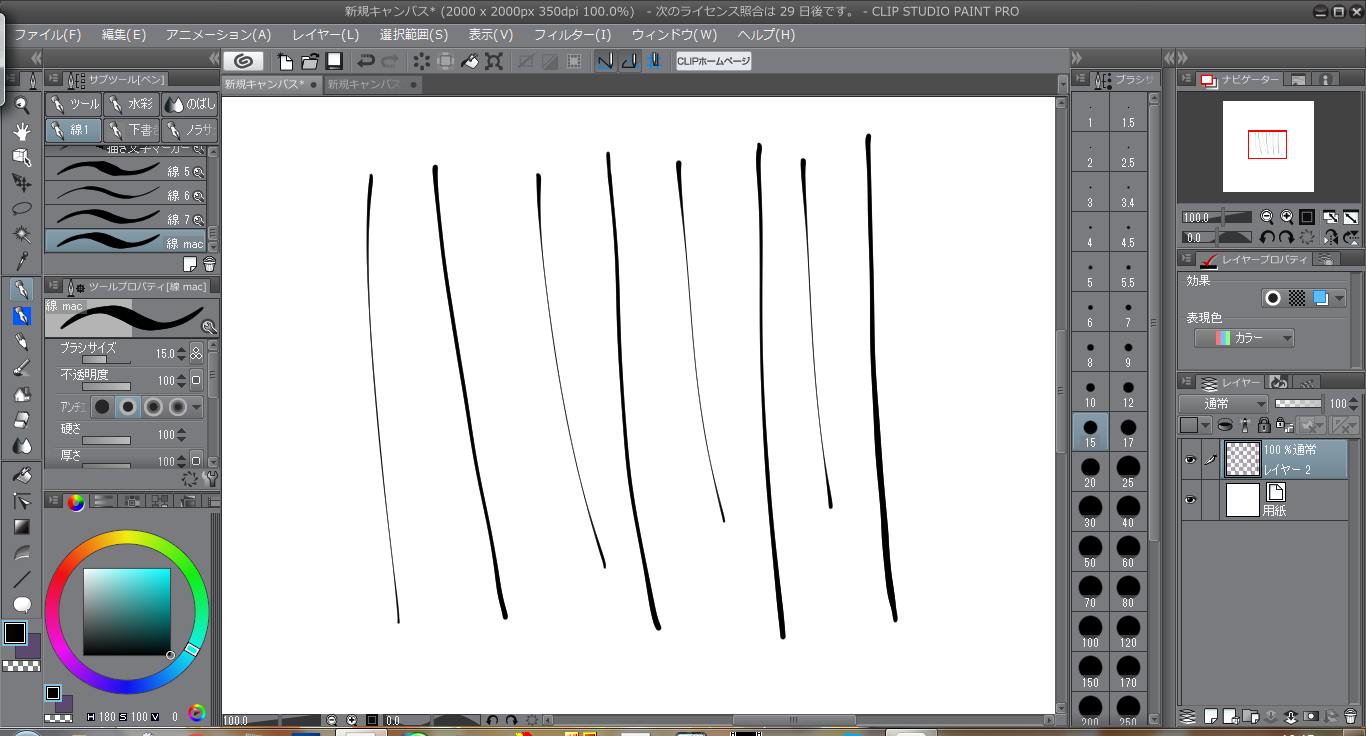Click the Save icon in command bar
Viewport: 1366px width, 736px height.
pyautogui.click(x=335, y=61)
